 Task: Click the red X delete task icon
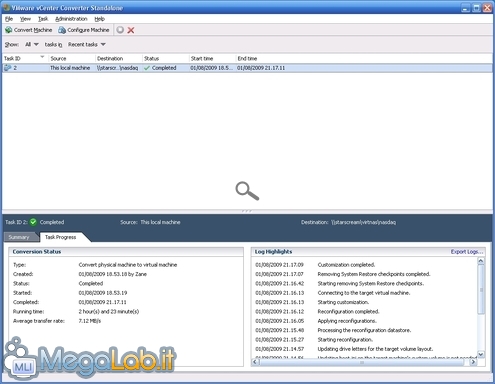(131, 30)
